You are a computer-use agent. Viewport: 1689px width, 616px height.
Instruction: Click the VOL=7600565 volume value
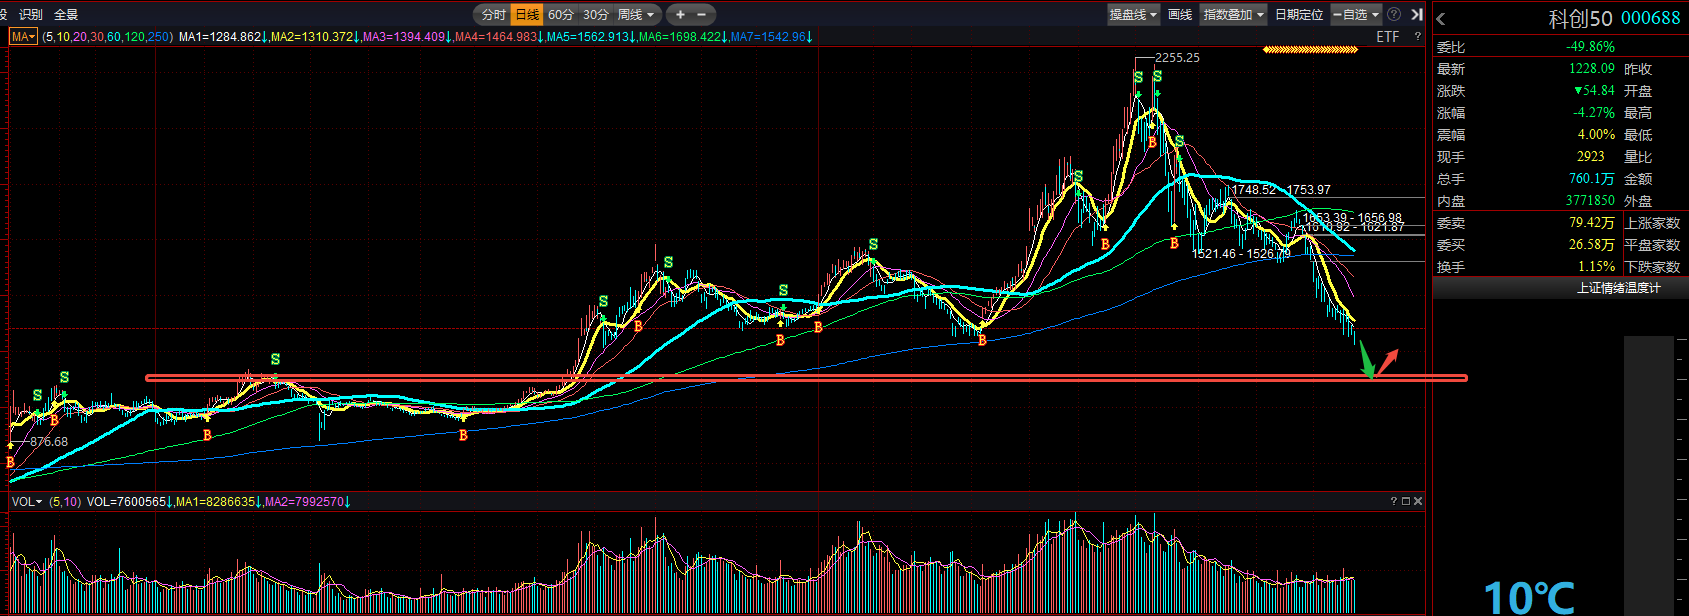coord(126,501)
